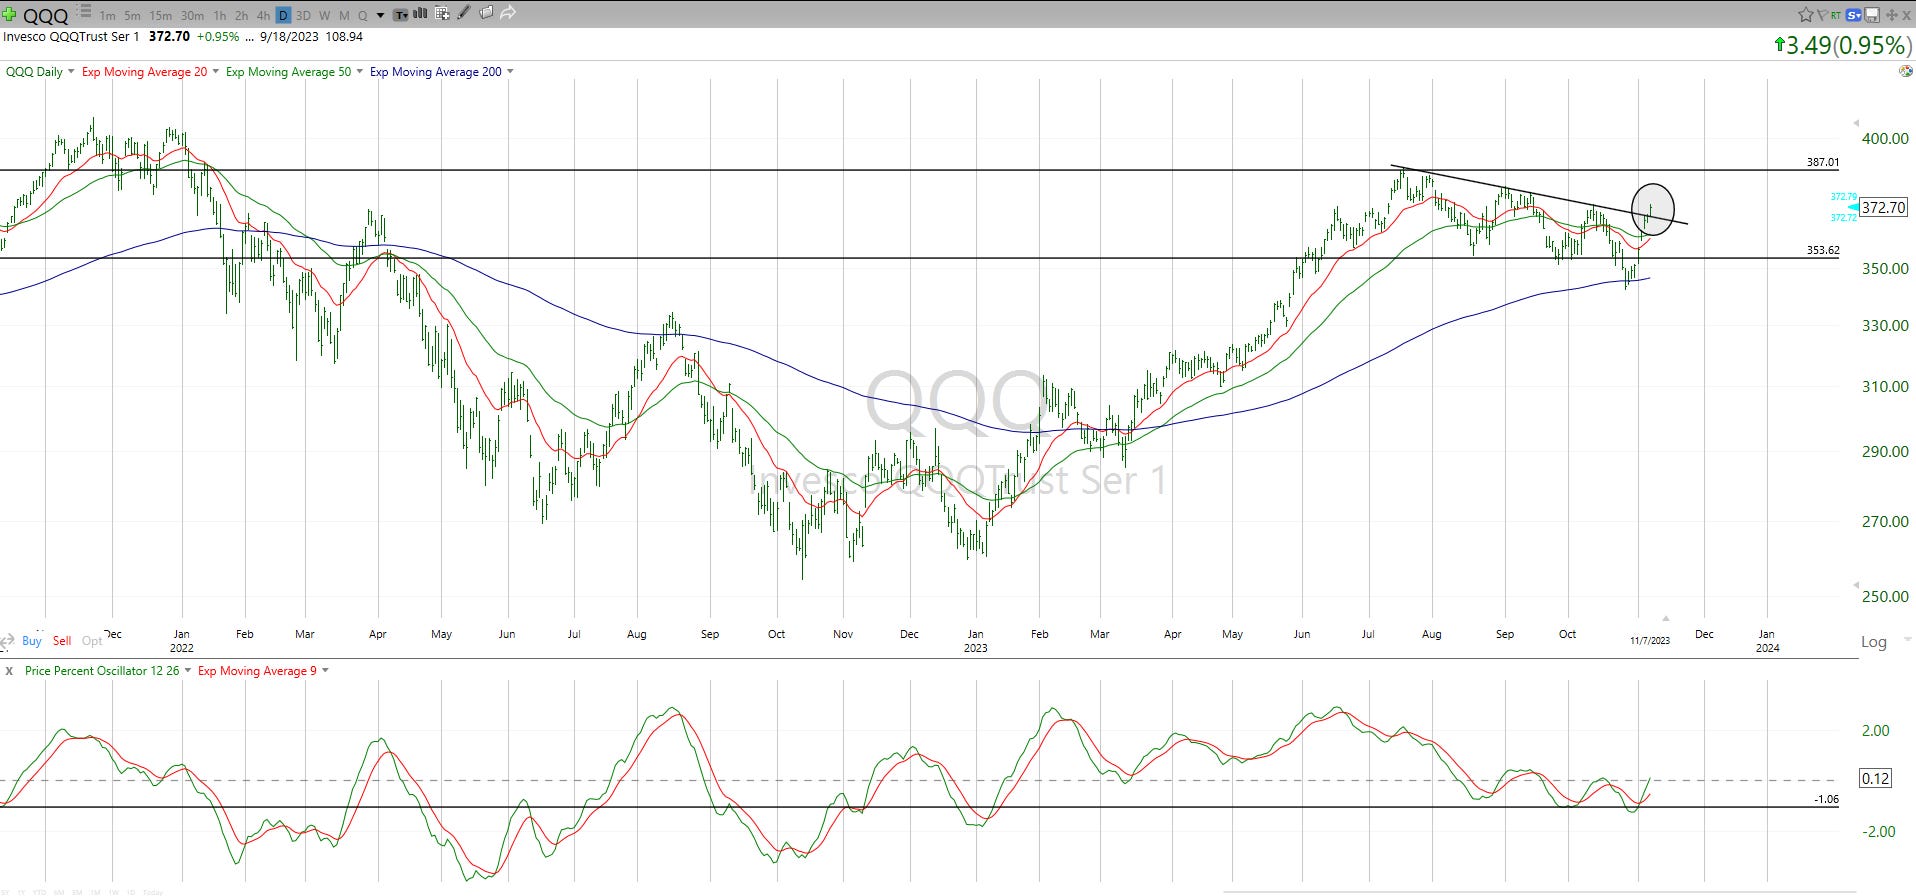
Task: Select the drawing tools pencil icon
Action: (463, 13)
